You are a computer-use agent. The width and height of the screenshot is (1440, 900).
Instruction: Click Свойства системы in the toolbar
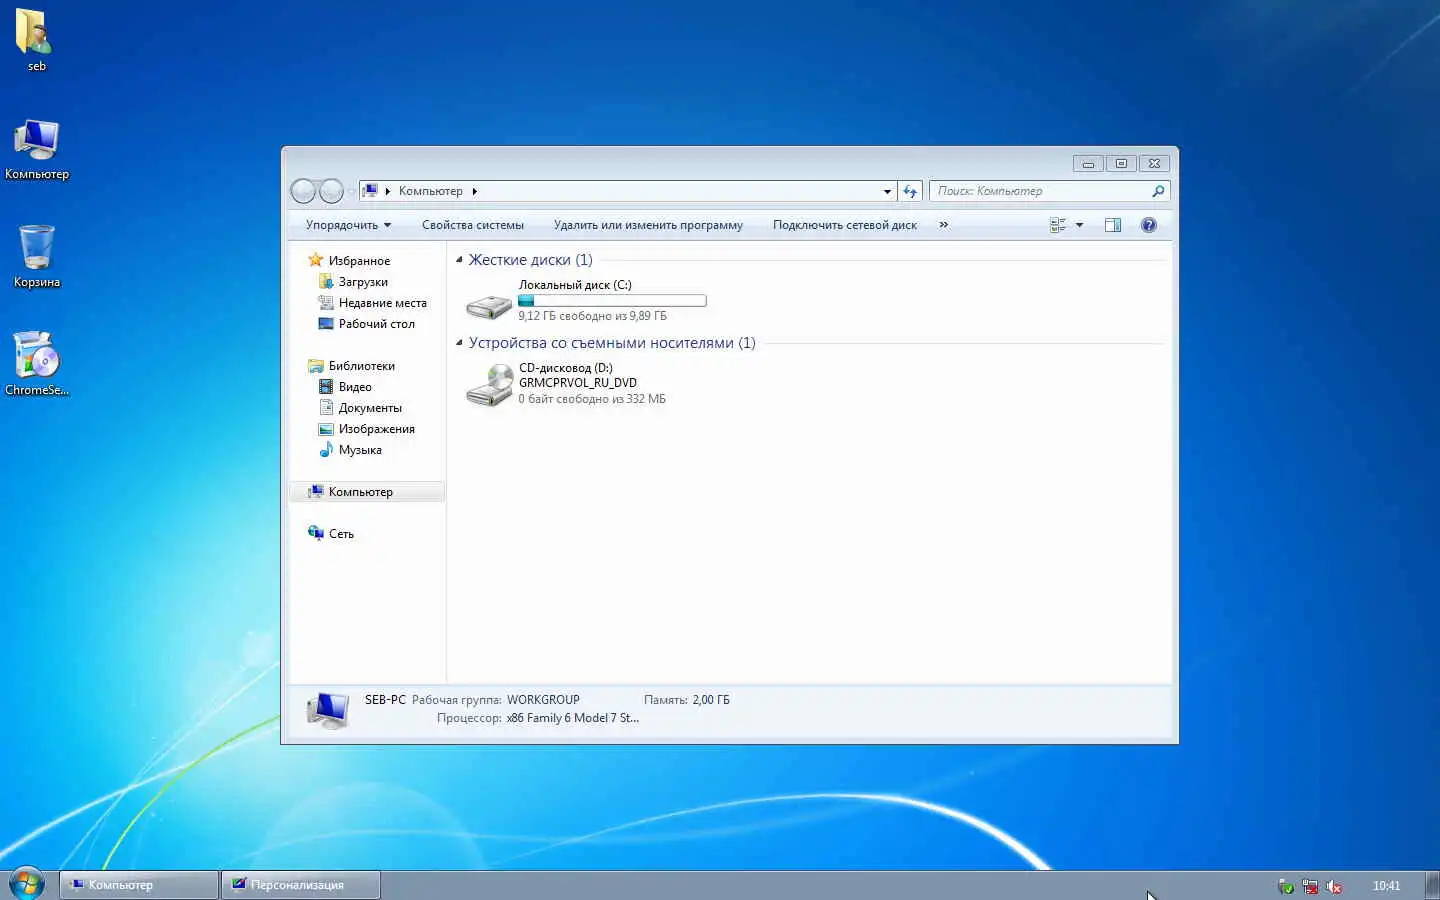[x=473, y=225]
